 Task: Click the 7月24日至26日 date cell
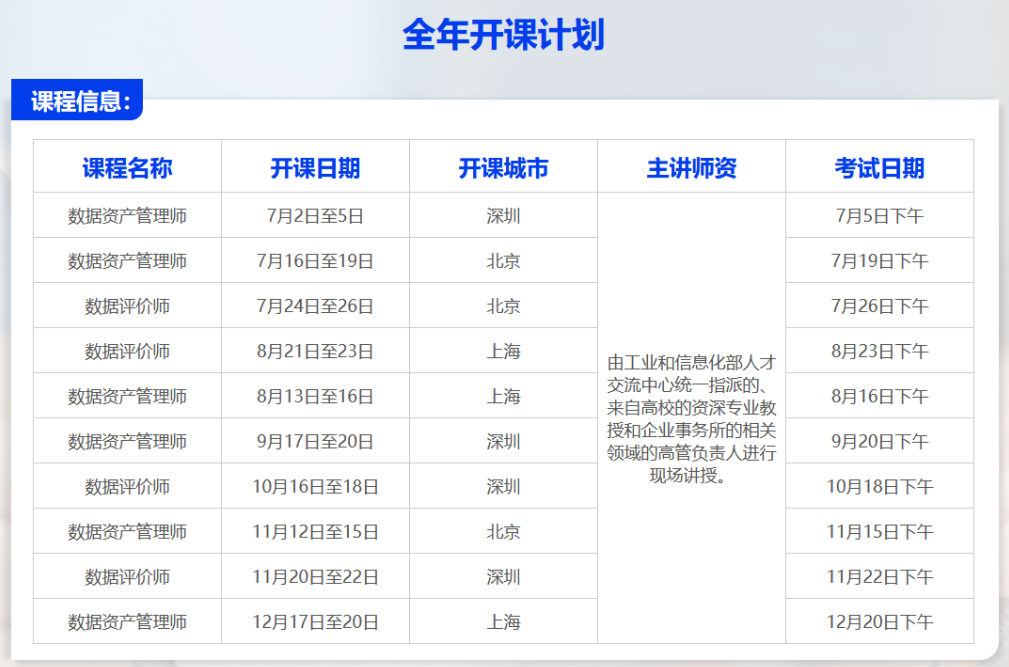tap(315, 306)
